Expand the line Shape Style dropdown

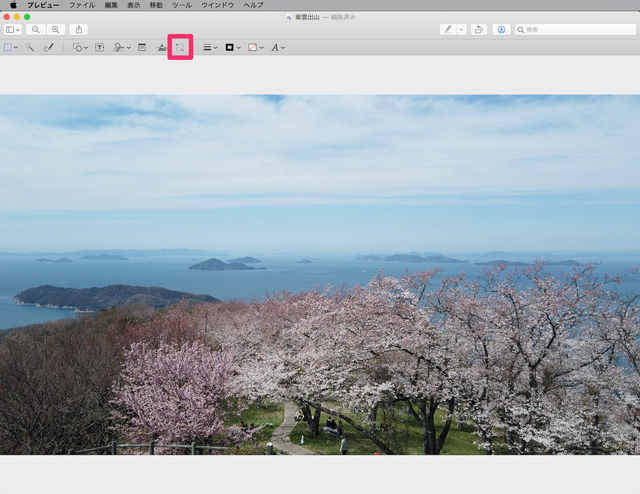pos(210,47)
